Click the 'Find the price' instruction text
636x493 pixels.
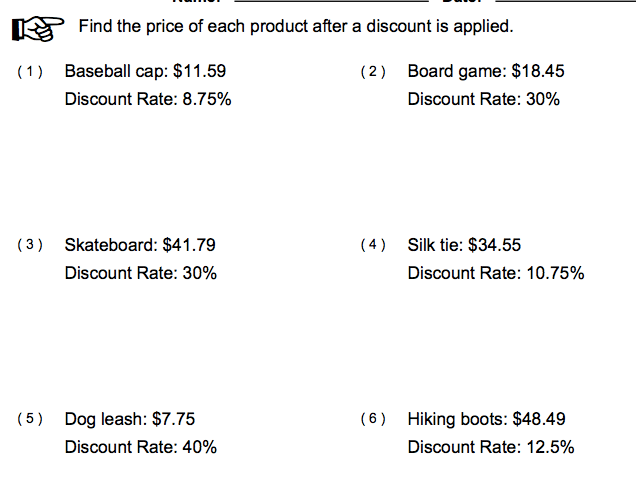tap(295, 26)
